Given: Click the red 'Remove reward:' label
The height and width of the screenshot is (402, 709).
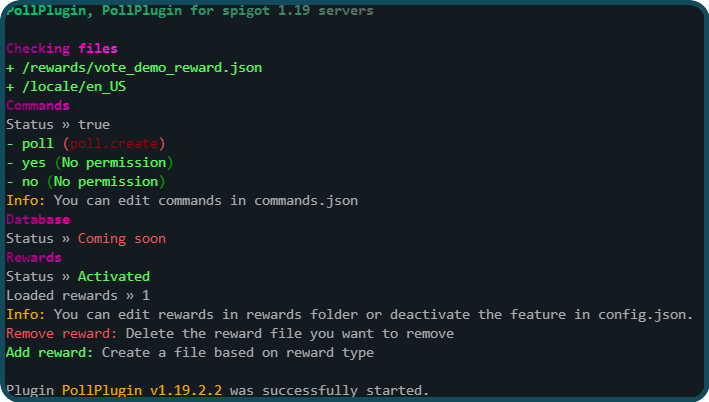Looking at the screenshot, I should (61, 334).
